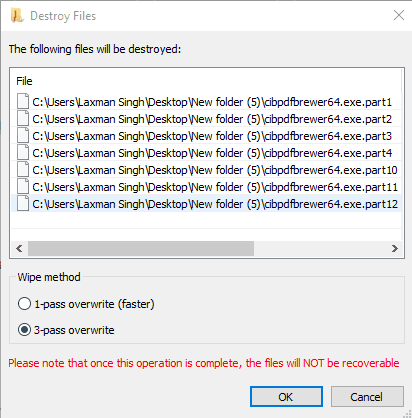Image resolution: width=412 pixels, height=418 pixels.
Task: Click the horizontal scrollbar thumb
Action: click(141, 248)
